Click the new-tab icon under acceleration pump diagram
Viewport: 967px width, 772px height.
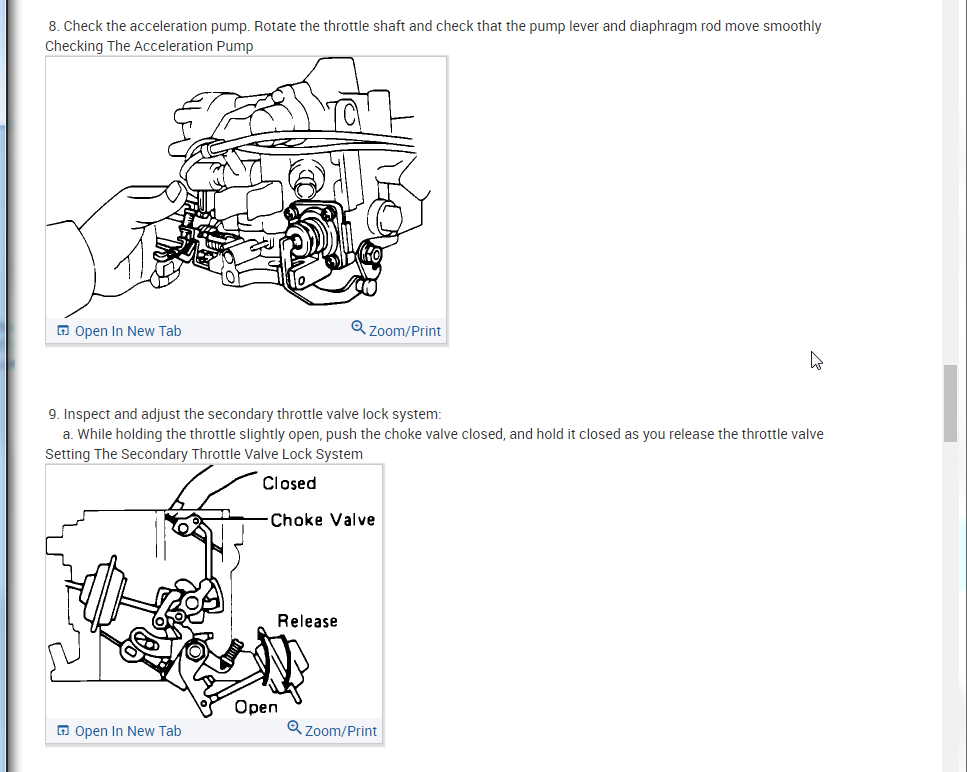pos(63,331)
